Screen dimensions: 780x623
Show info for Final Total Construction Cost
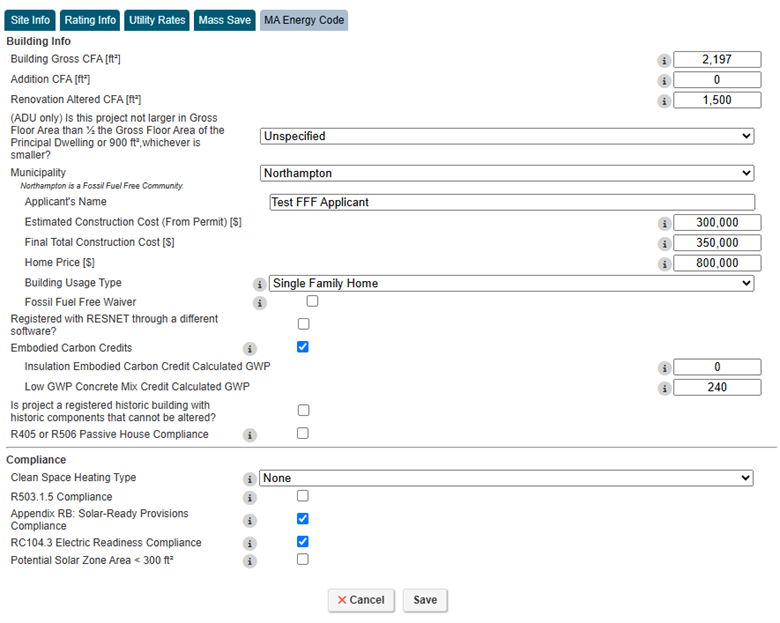(664, 244)
